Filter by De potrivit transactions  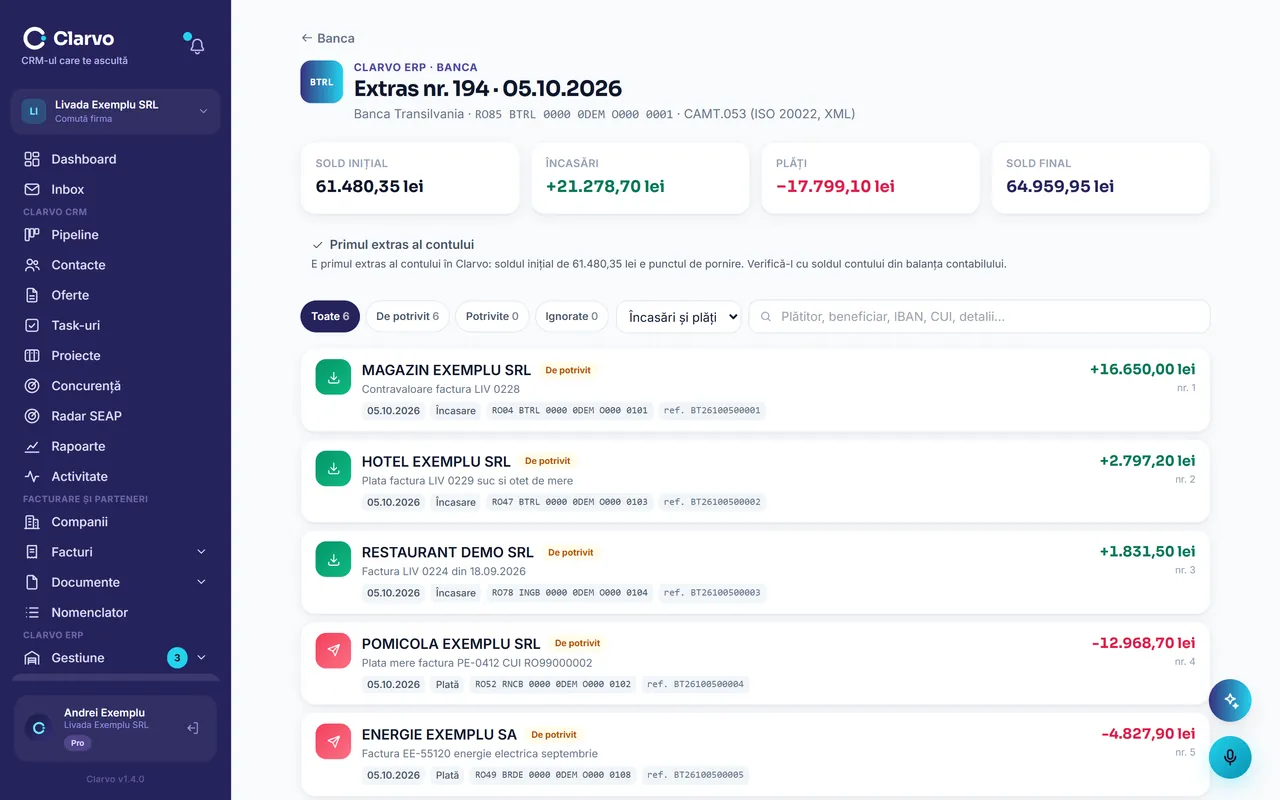pos(407,316)
